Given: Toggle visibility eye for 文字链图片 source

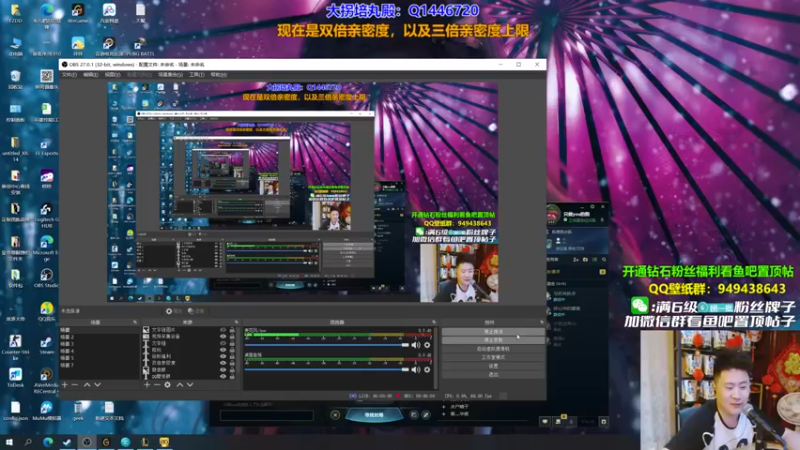Looking at the screenshot, I should tap(223, 330).
